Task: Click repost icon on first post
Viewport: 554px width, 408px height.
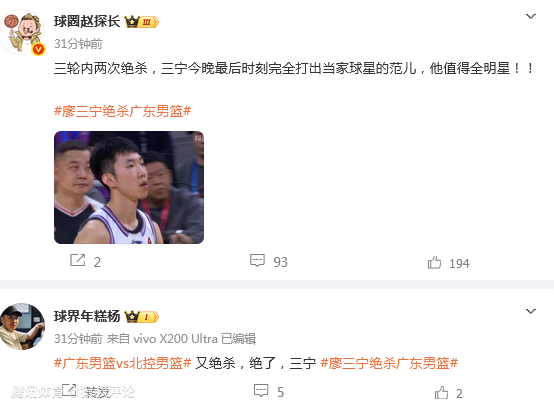Action: click(x=78, y=260)
